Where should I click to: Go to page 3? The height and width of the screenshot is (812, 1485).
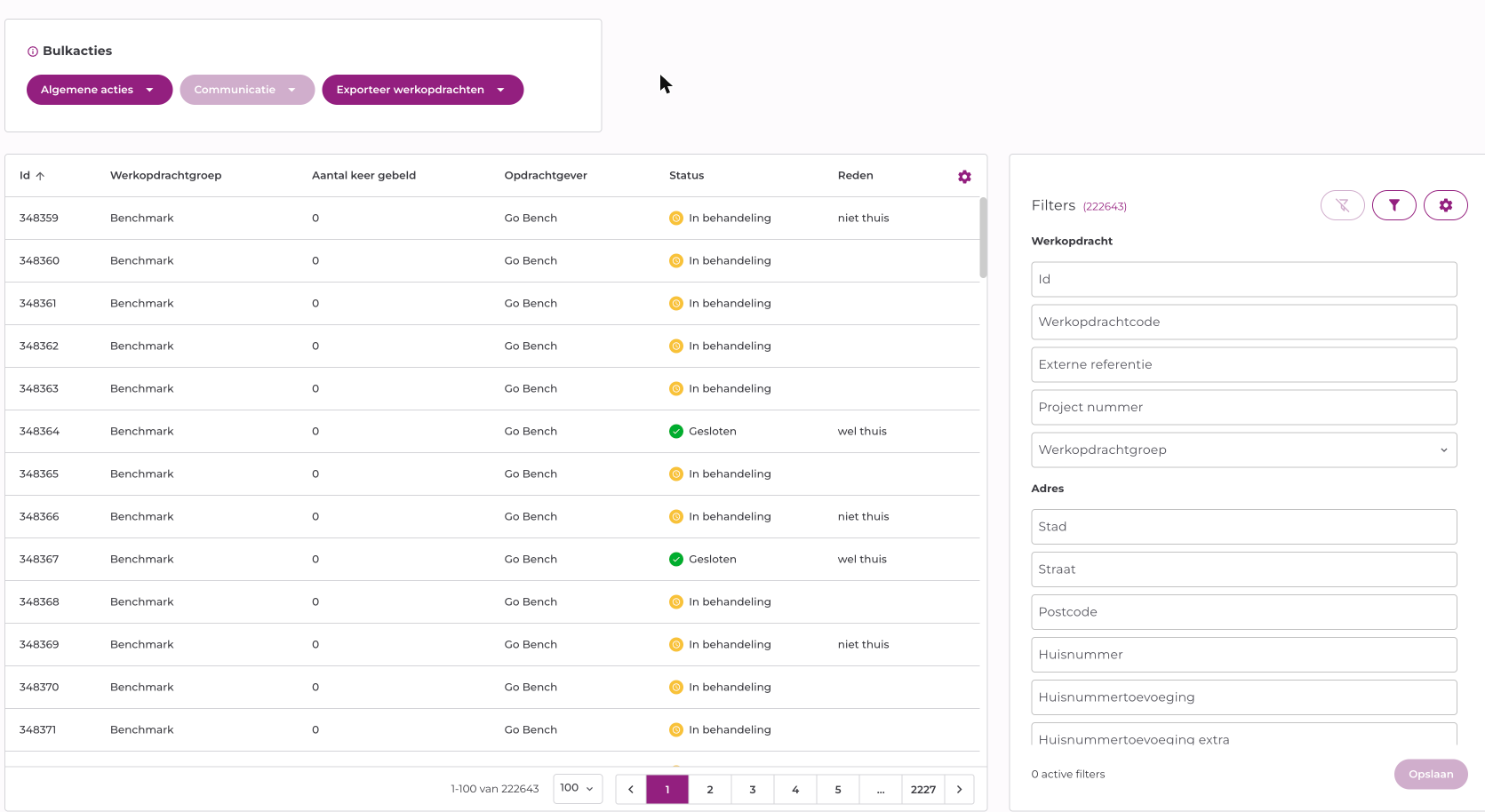point(752,789)
